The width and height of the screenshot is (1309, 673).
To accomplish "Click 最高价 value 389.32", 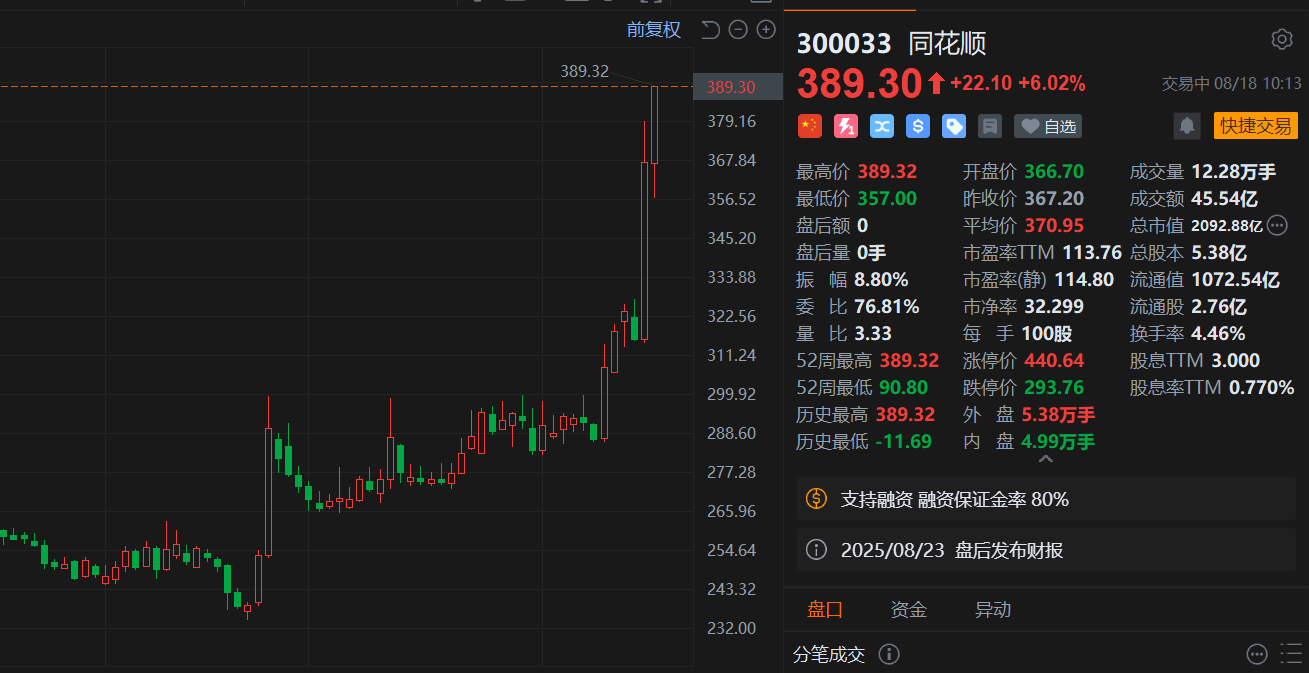I will click(887, 171).
